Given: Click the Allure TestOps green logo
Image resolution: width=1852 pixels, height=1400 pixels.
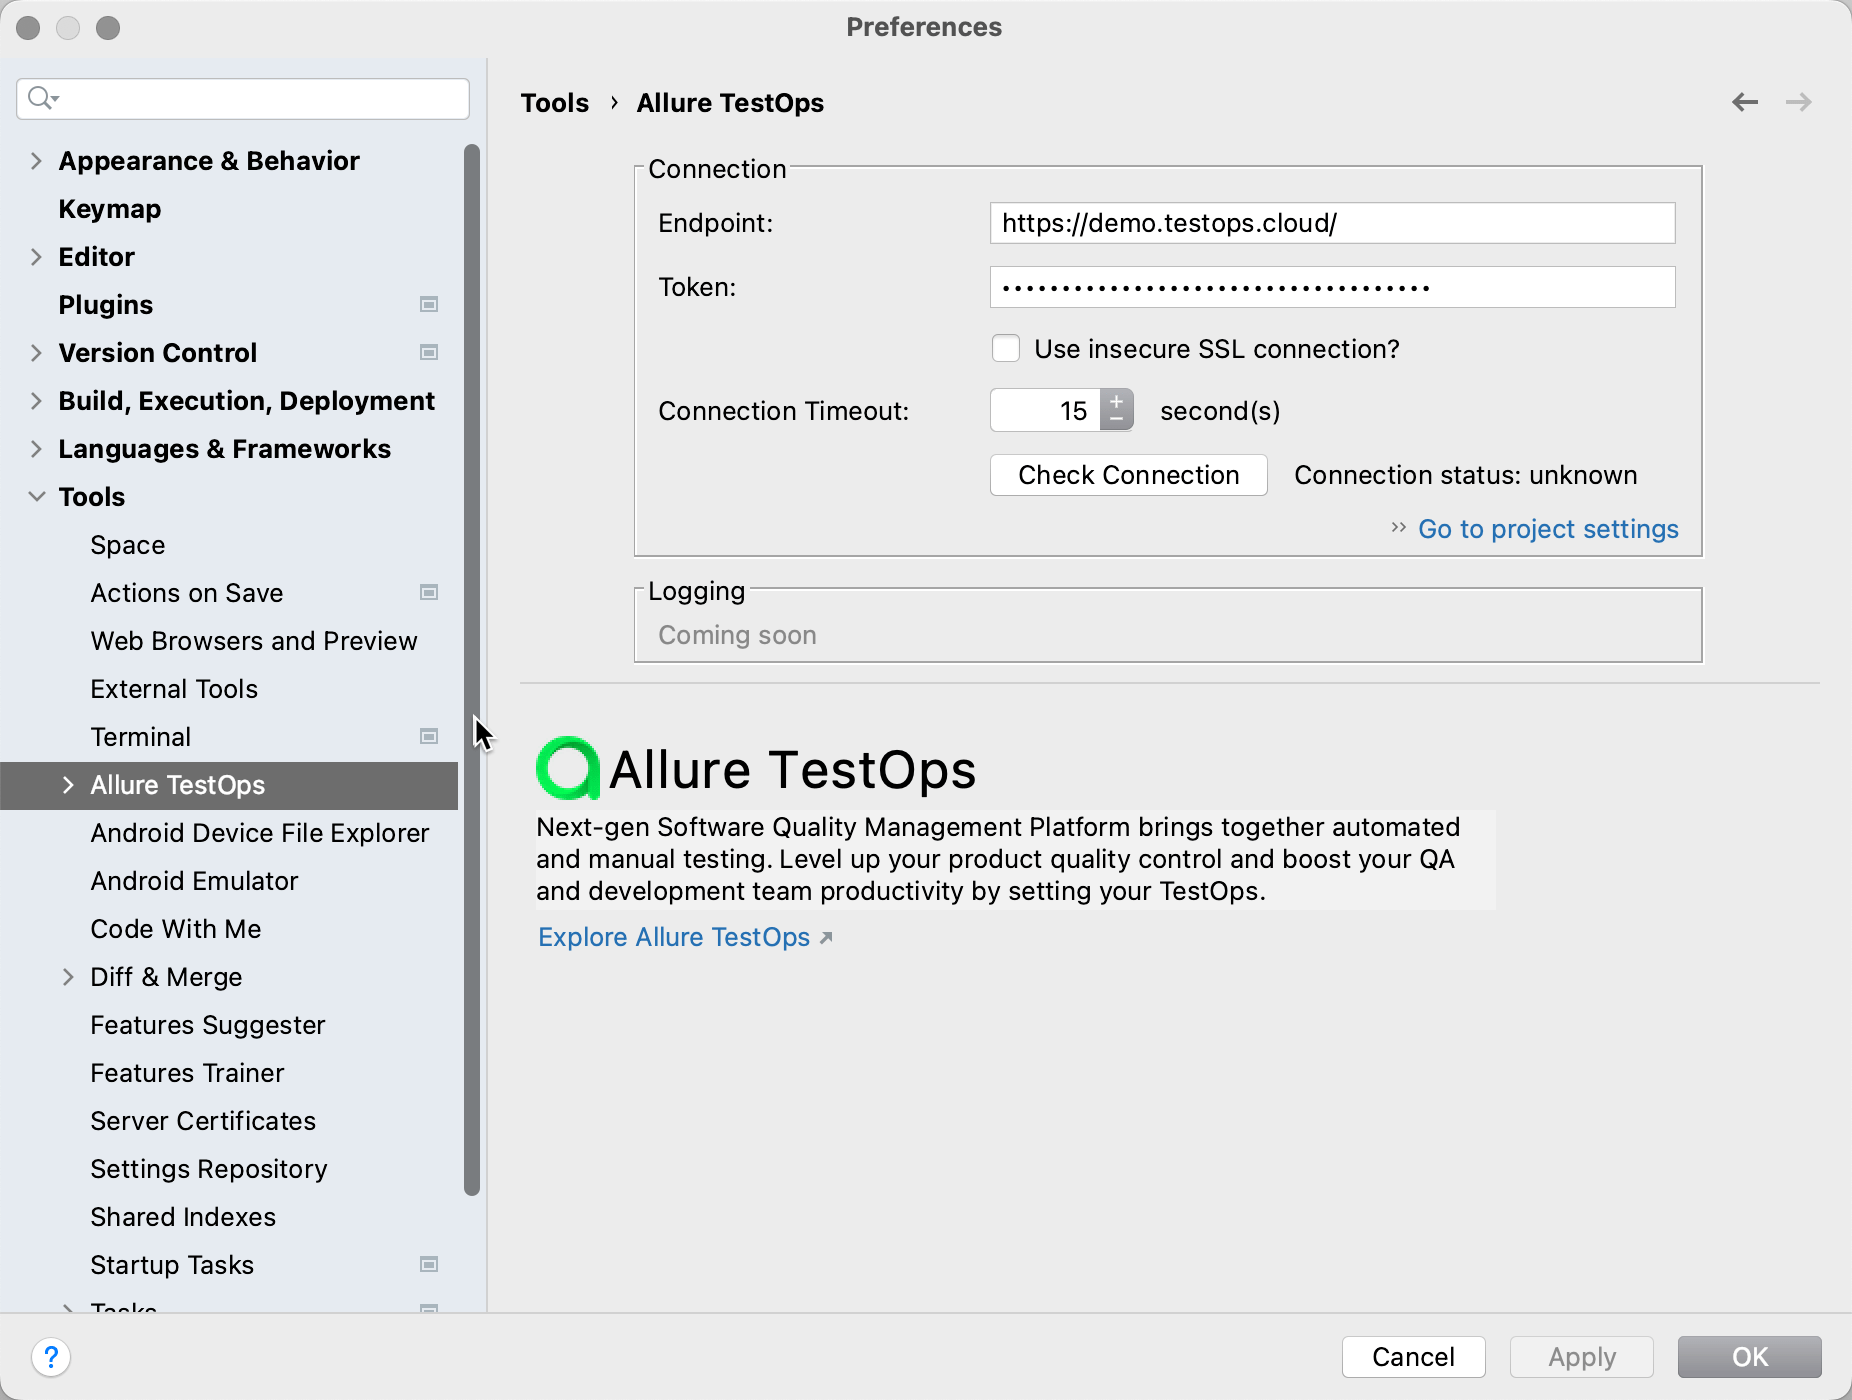Looking at the screenshot, I should 568,768.
